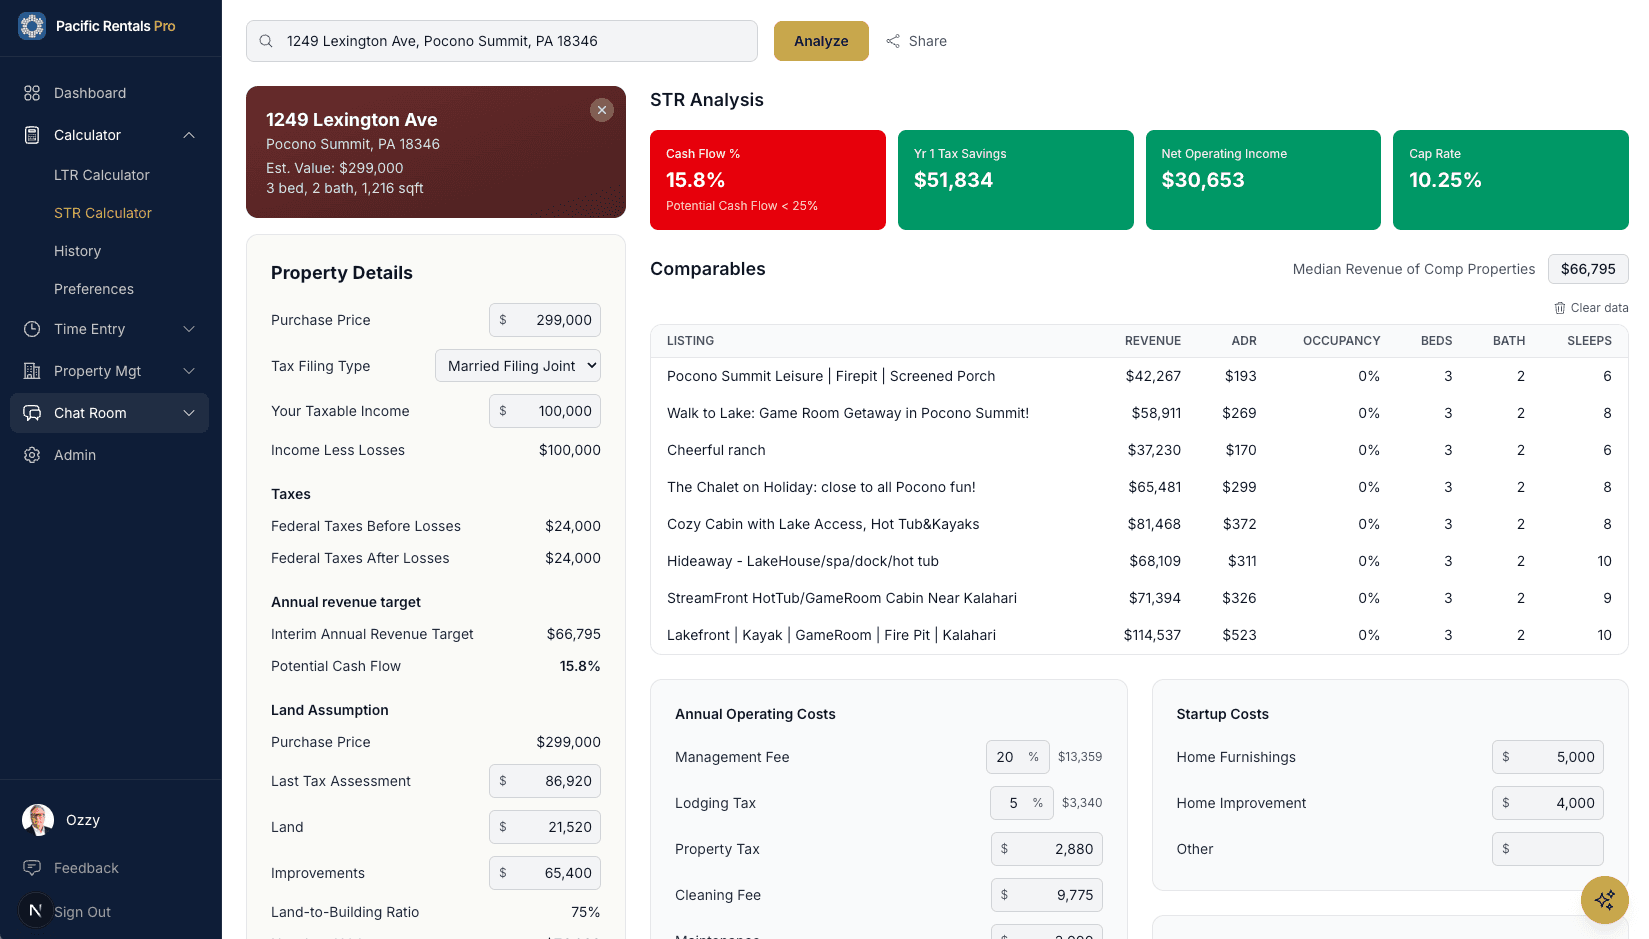
Task: Open Feedback link
Action: point(86,868)
